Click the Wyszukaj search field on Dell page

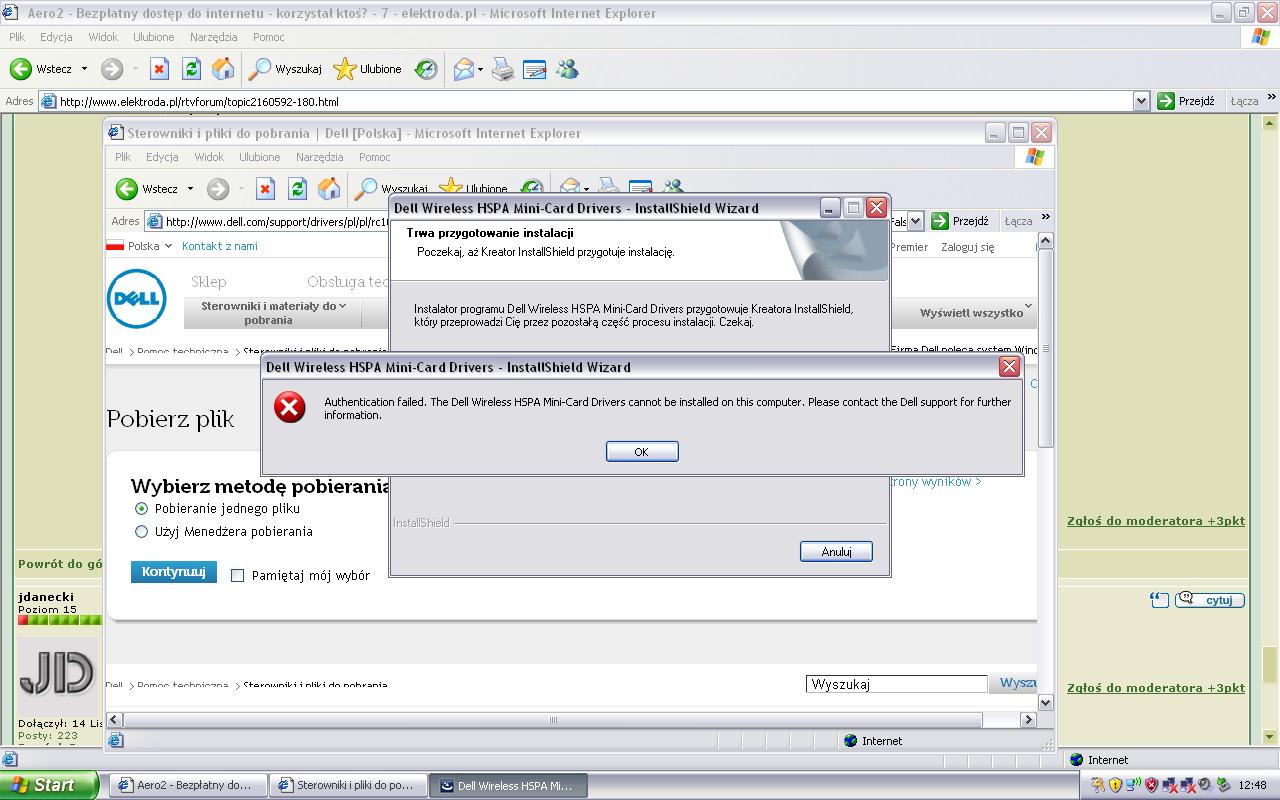(897, 684)
